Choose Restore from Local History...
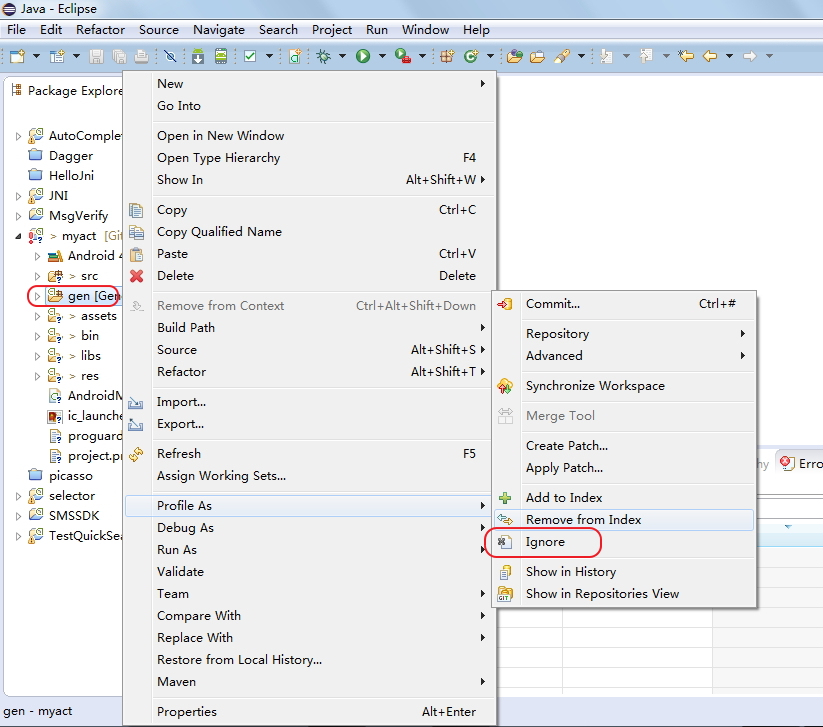This screenshot has width=823, height=727. click(x=310, y=660)
